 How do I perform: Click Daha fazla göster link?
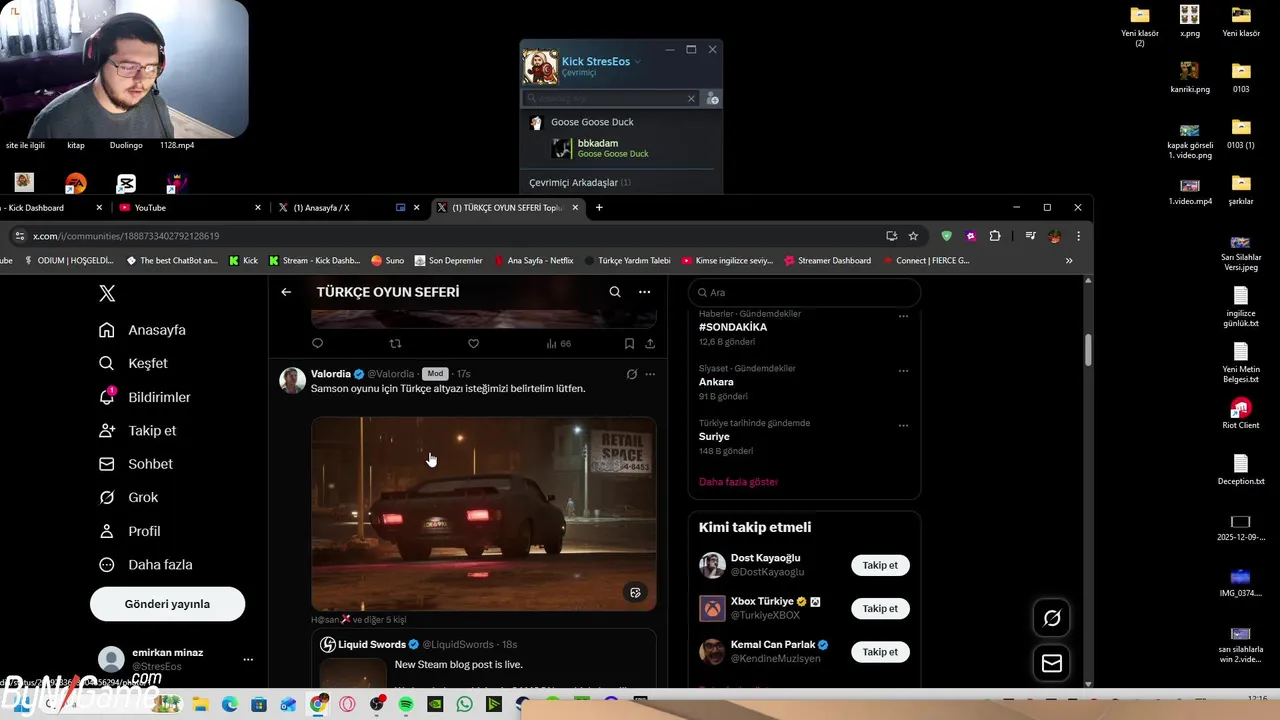(738, 482)
